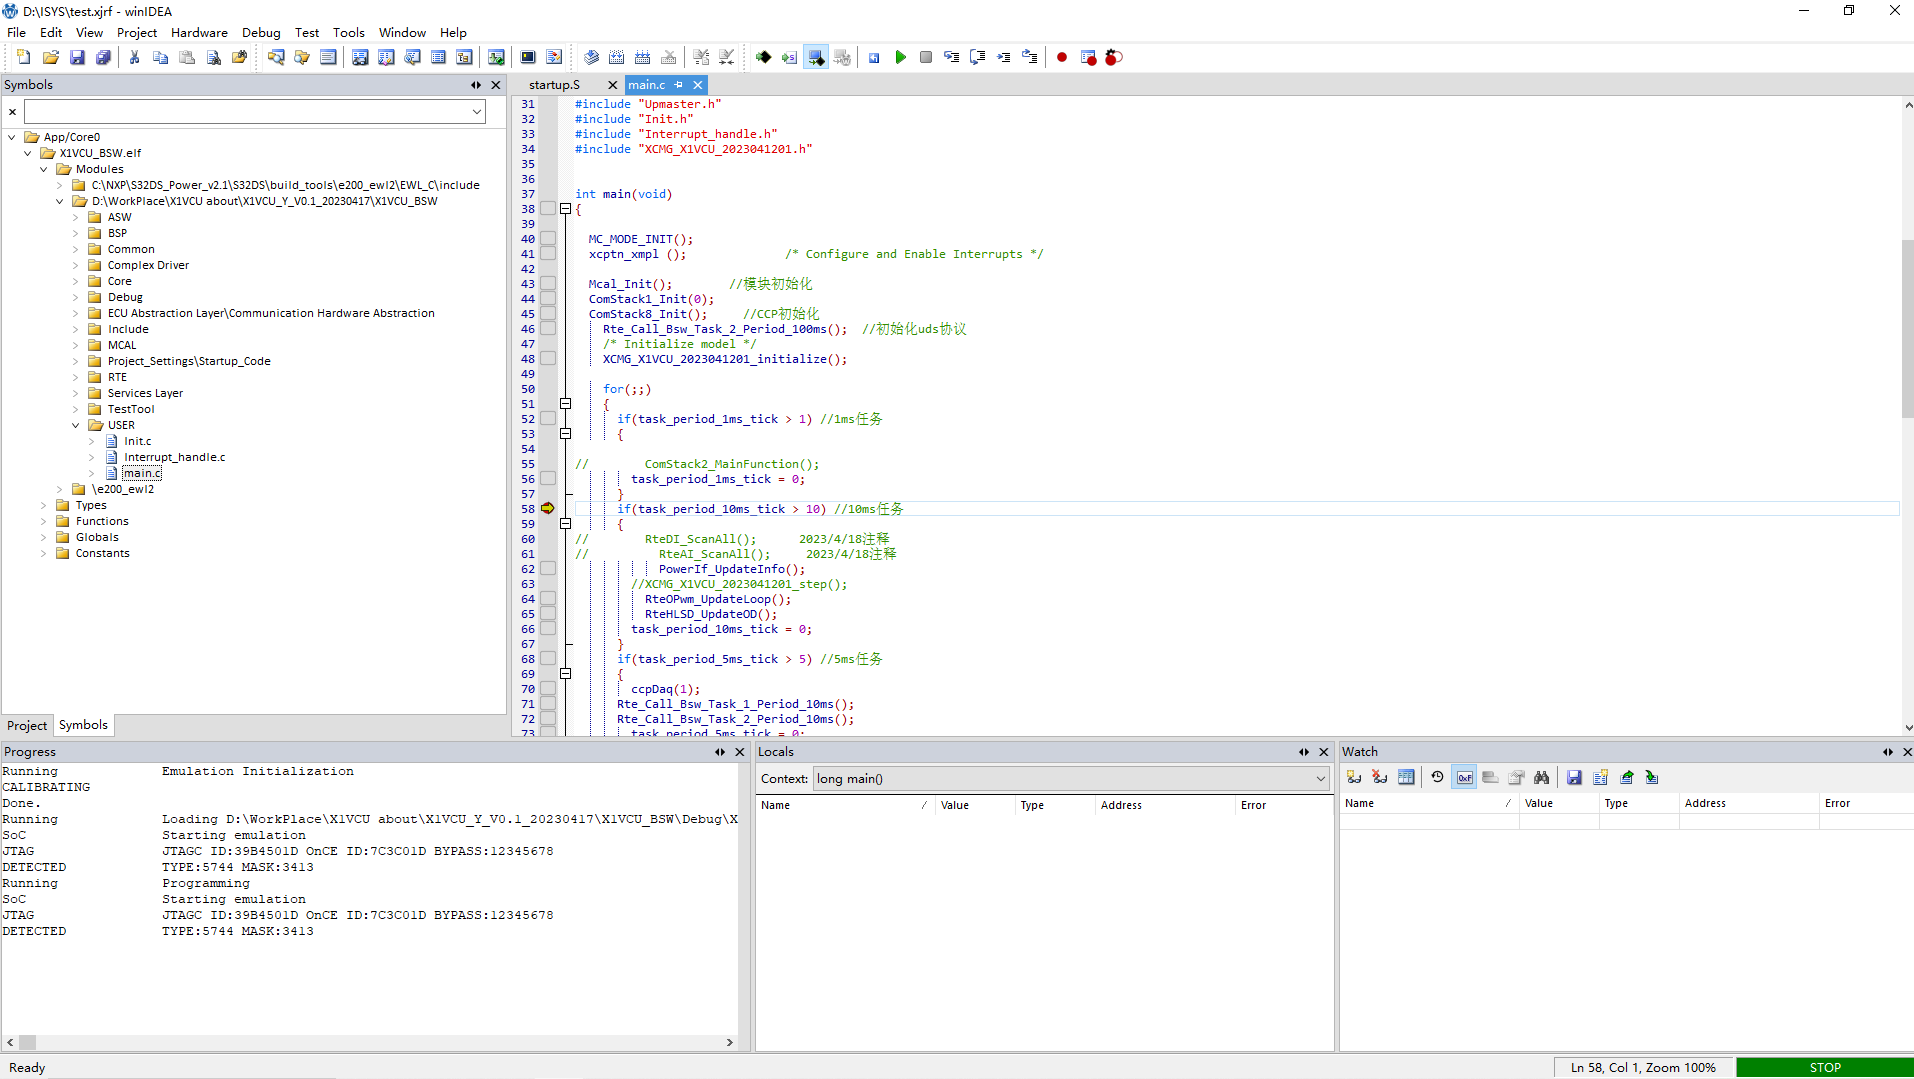The width and height of the screenshot is (1914, 1079).
Task: Toggle breakpoint box at line 68
Action: click(548, 659)
